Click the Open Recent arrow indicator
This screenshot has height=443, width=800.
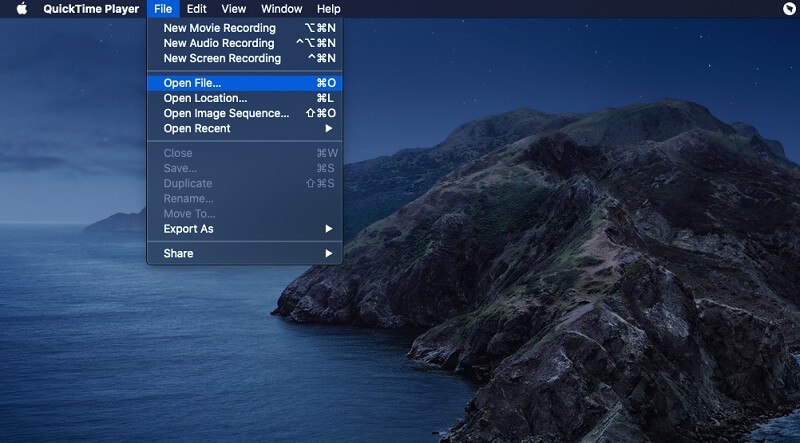tap(329, 129)
